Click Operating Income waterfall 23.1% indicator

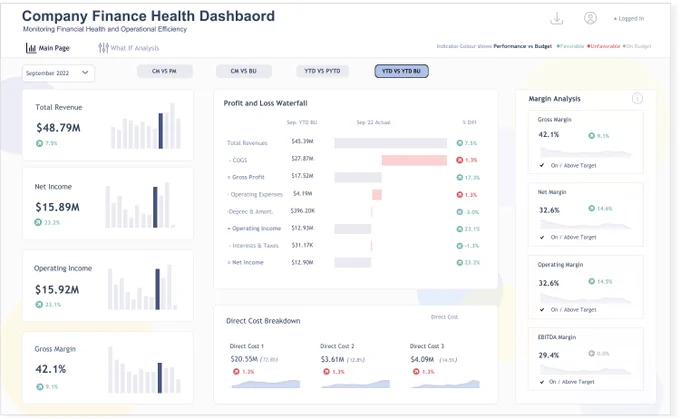click(460, 229)
